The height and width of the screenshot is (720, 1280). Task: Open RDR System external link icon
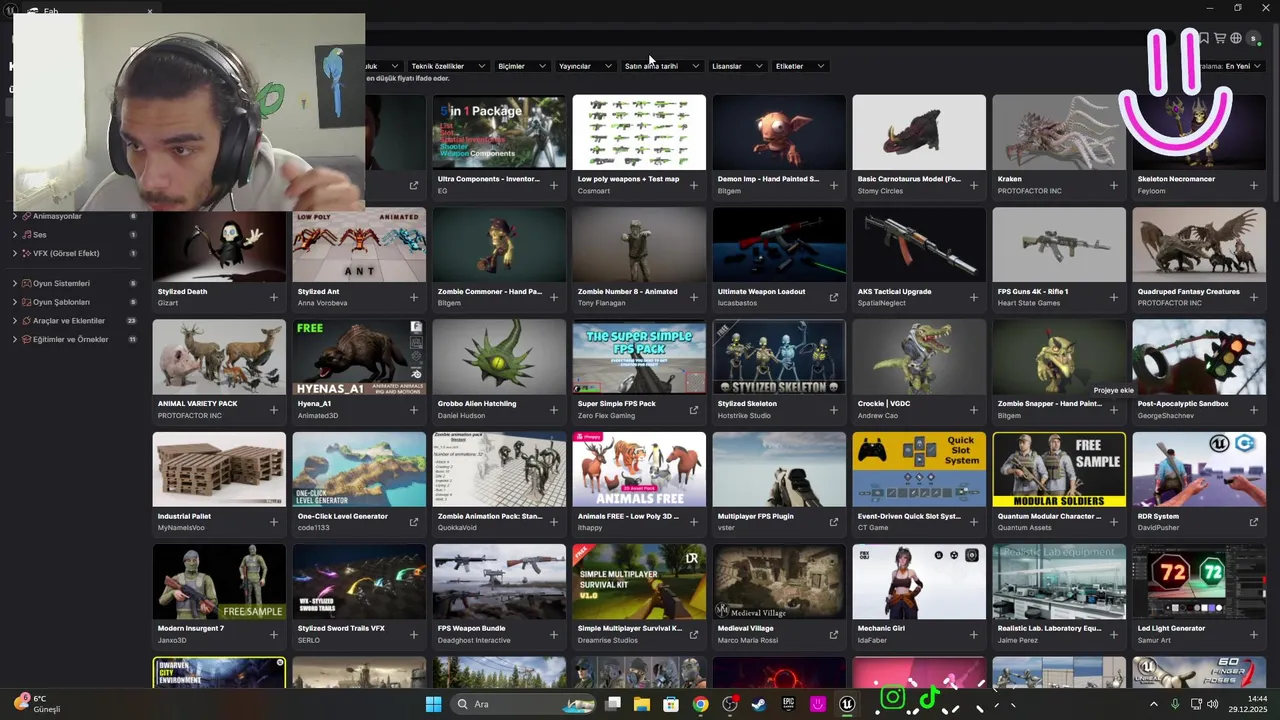[x=1254, y=521]
